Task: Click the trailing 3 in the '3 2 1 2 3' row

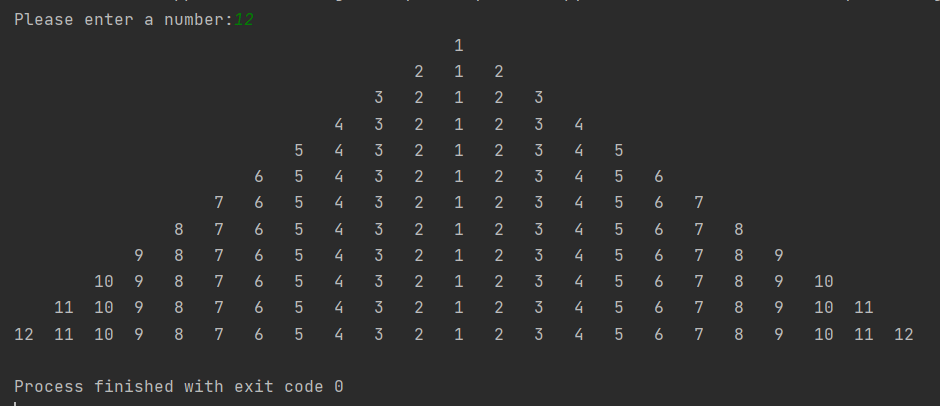Action: 538,98
